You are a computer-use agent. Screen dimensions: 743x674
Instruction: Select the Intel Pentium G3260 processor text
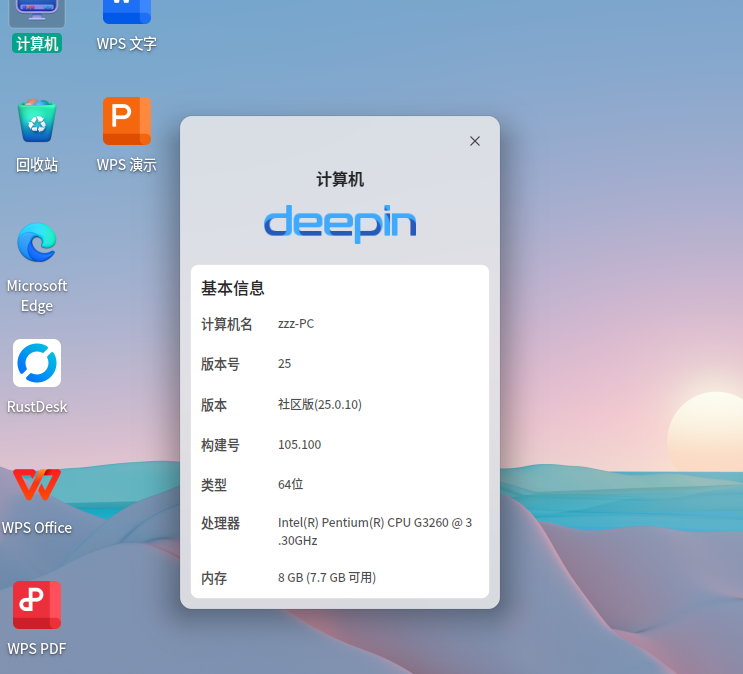375,531
